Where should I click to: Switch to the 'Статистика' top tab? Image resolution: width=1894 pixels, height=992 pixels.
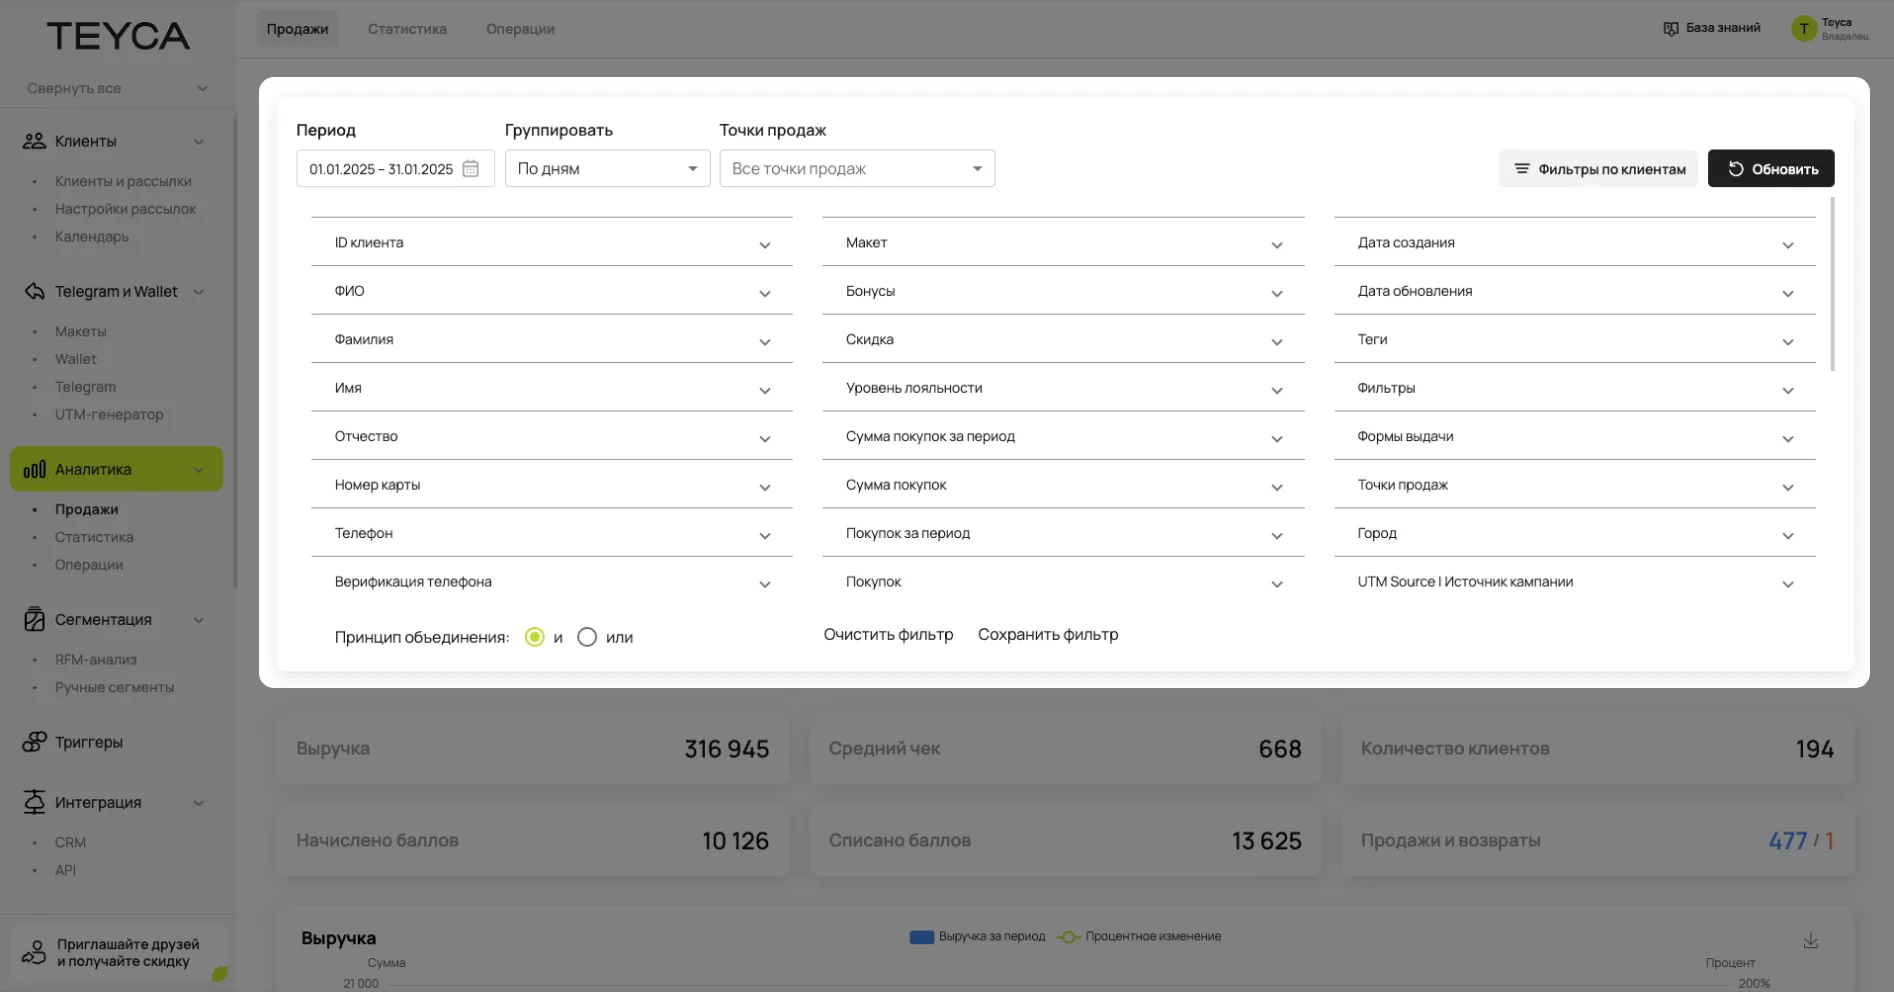[407, 29]
